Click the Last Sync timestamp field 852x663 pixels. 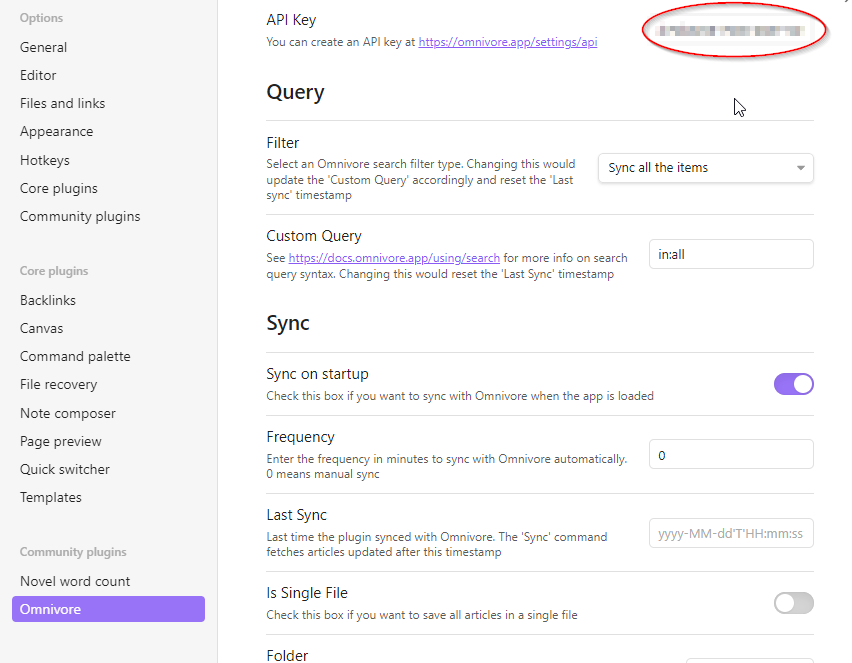(x=731, y=533)
